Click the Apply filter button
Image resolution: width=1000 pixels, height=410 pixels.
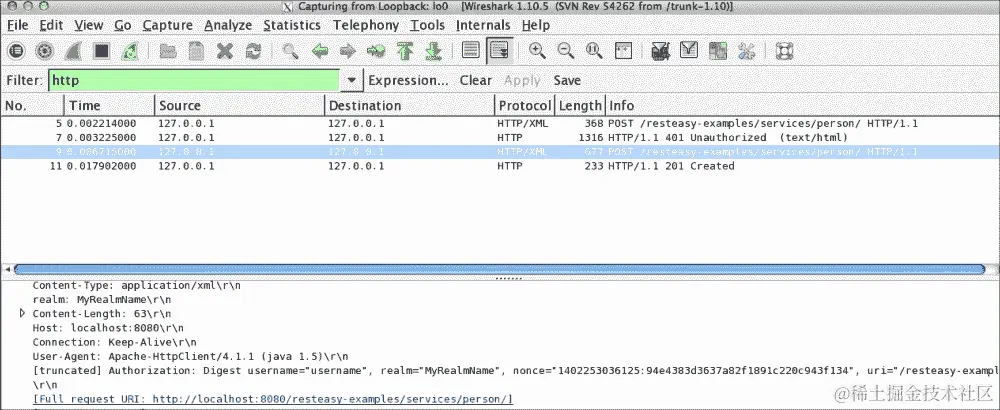(522, 80)
